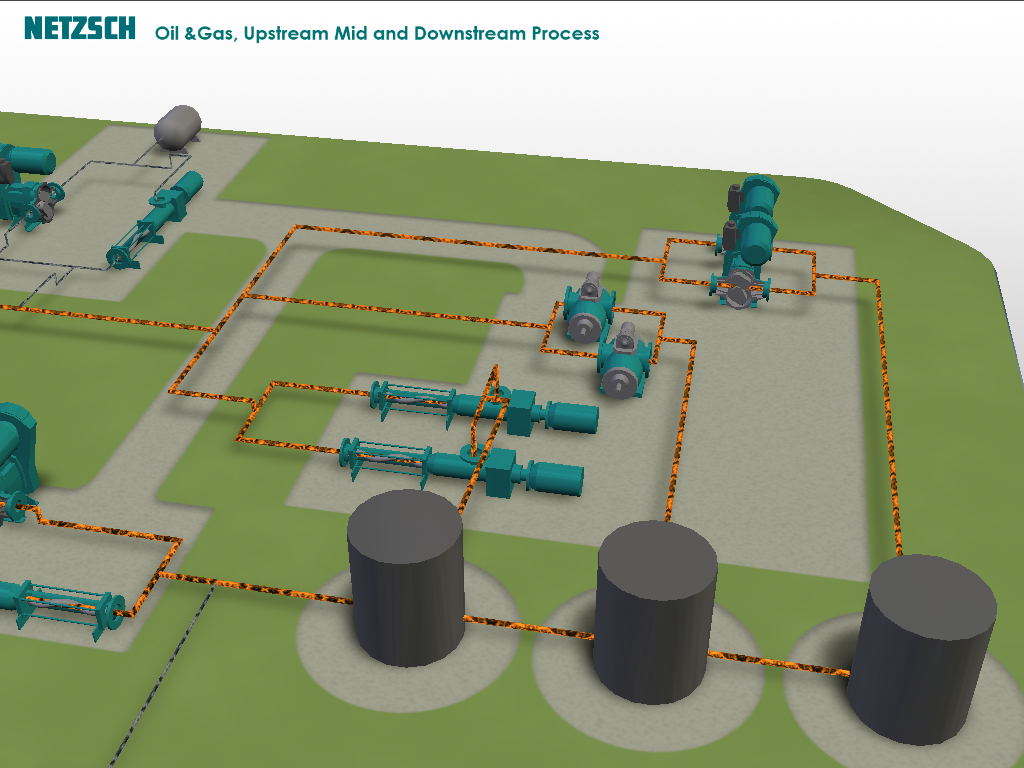Select the rightmost dark storage tank
Viewport: 1024px width, 768px height.
coord(921,649)
